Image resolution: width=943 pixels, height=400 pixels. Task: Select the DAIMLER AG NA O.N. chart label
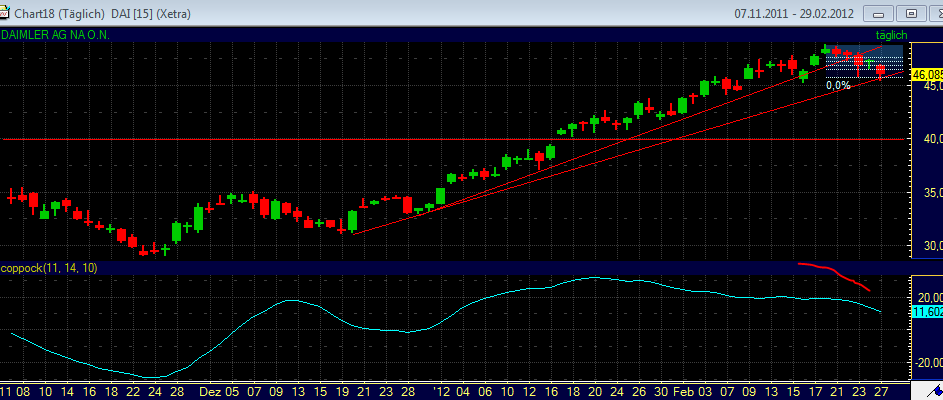point(55,35)
